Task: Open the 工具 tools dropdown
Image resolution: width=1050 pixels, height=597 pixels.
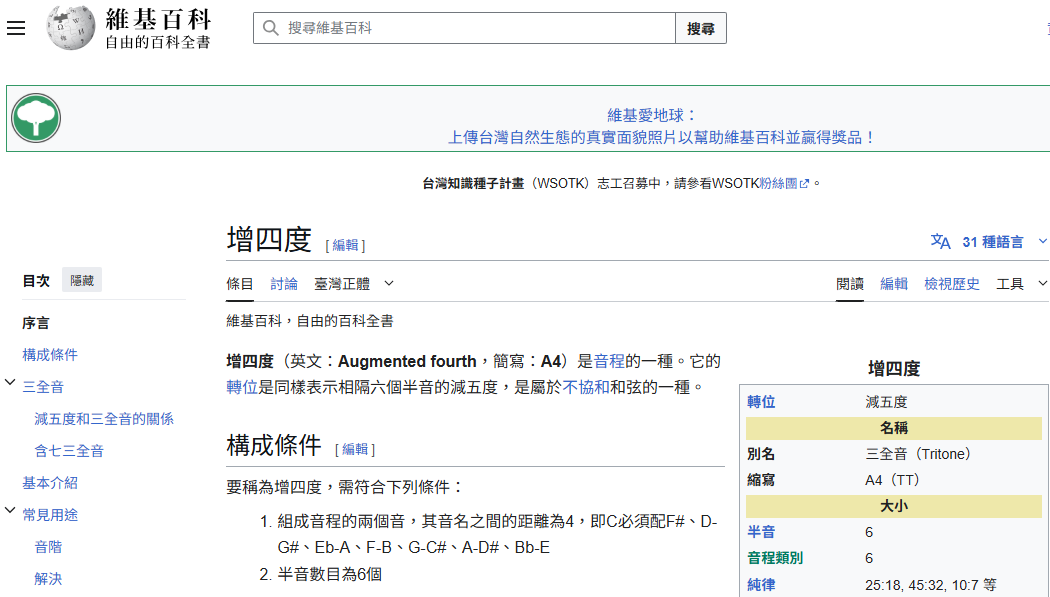Action: (1021, 284)
